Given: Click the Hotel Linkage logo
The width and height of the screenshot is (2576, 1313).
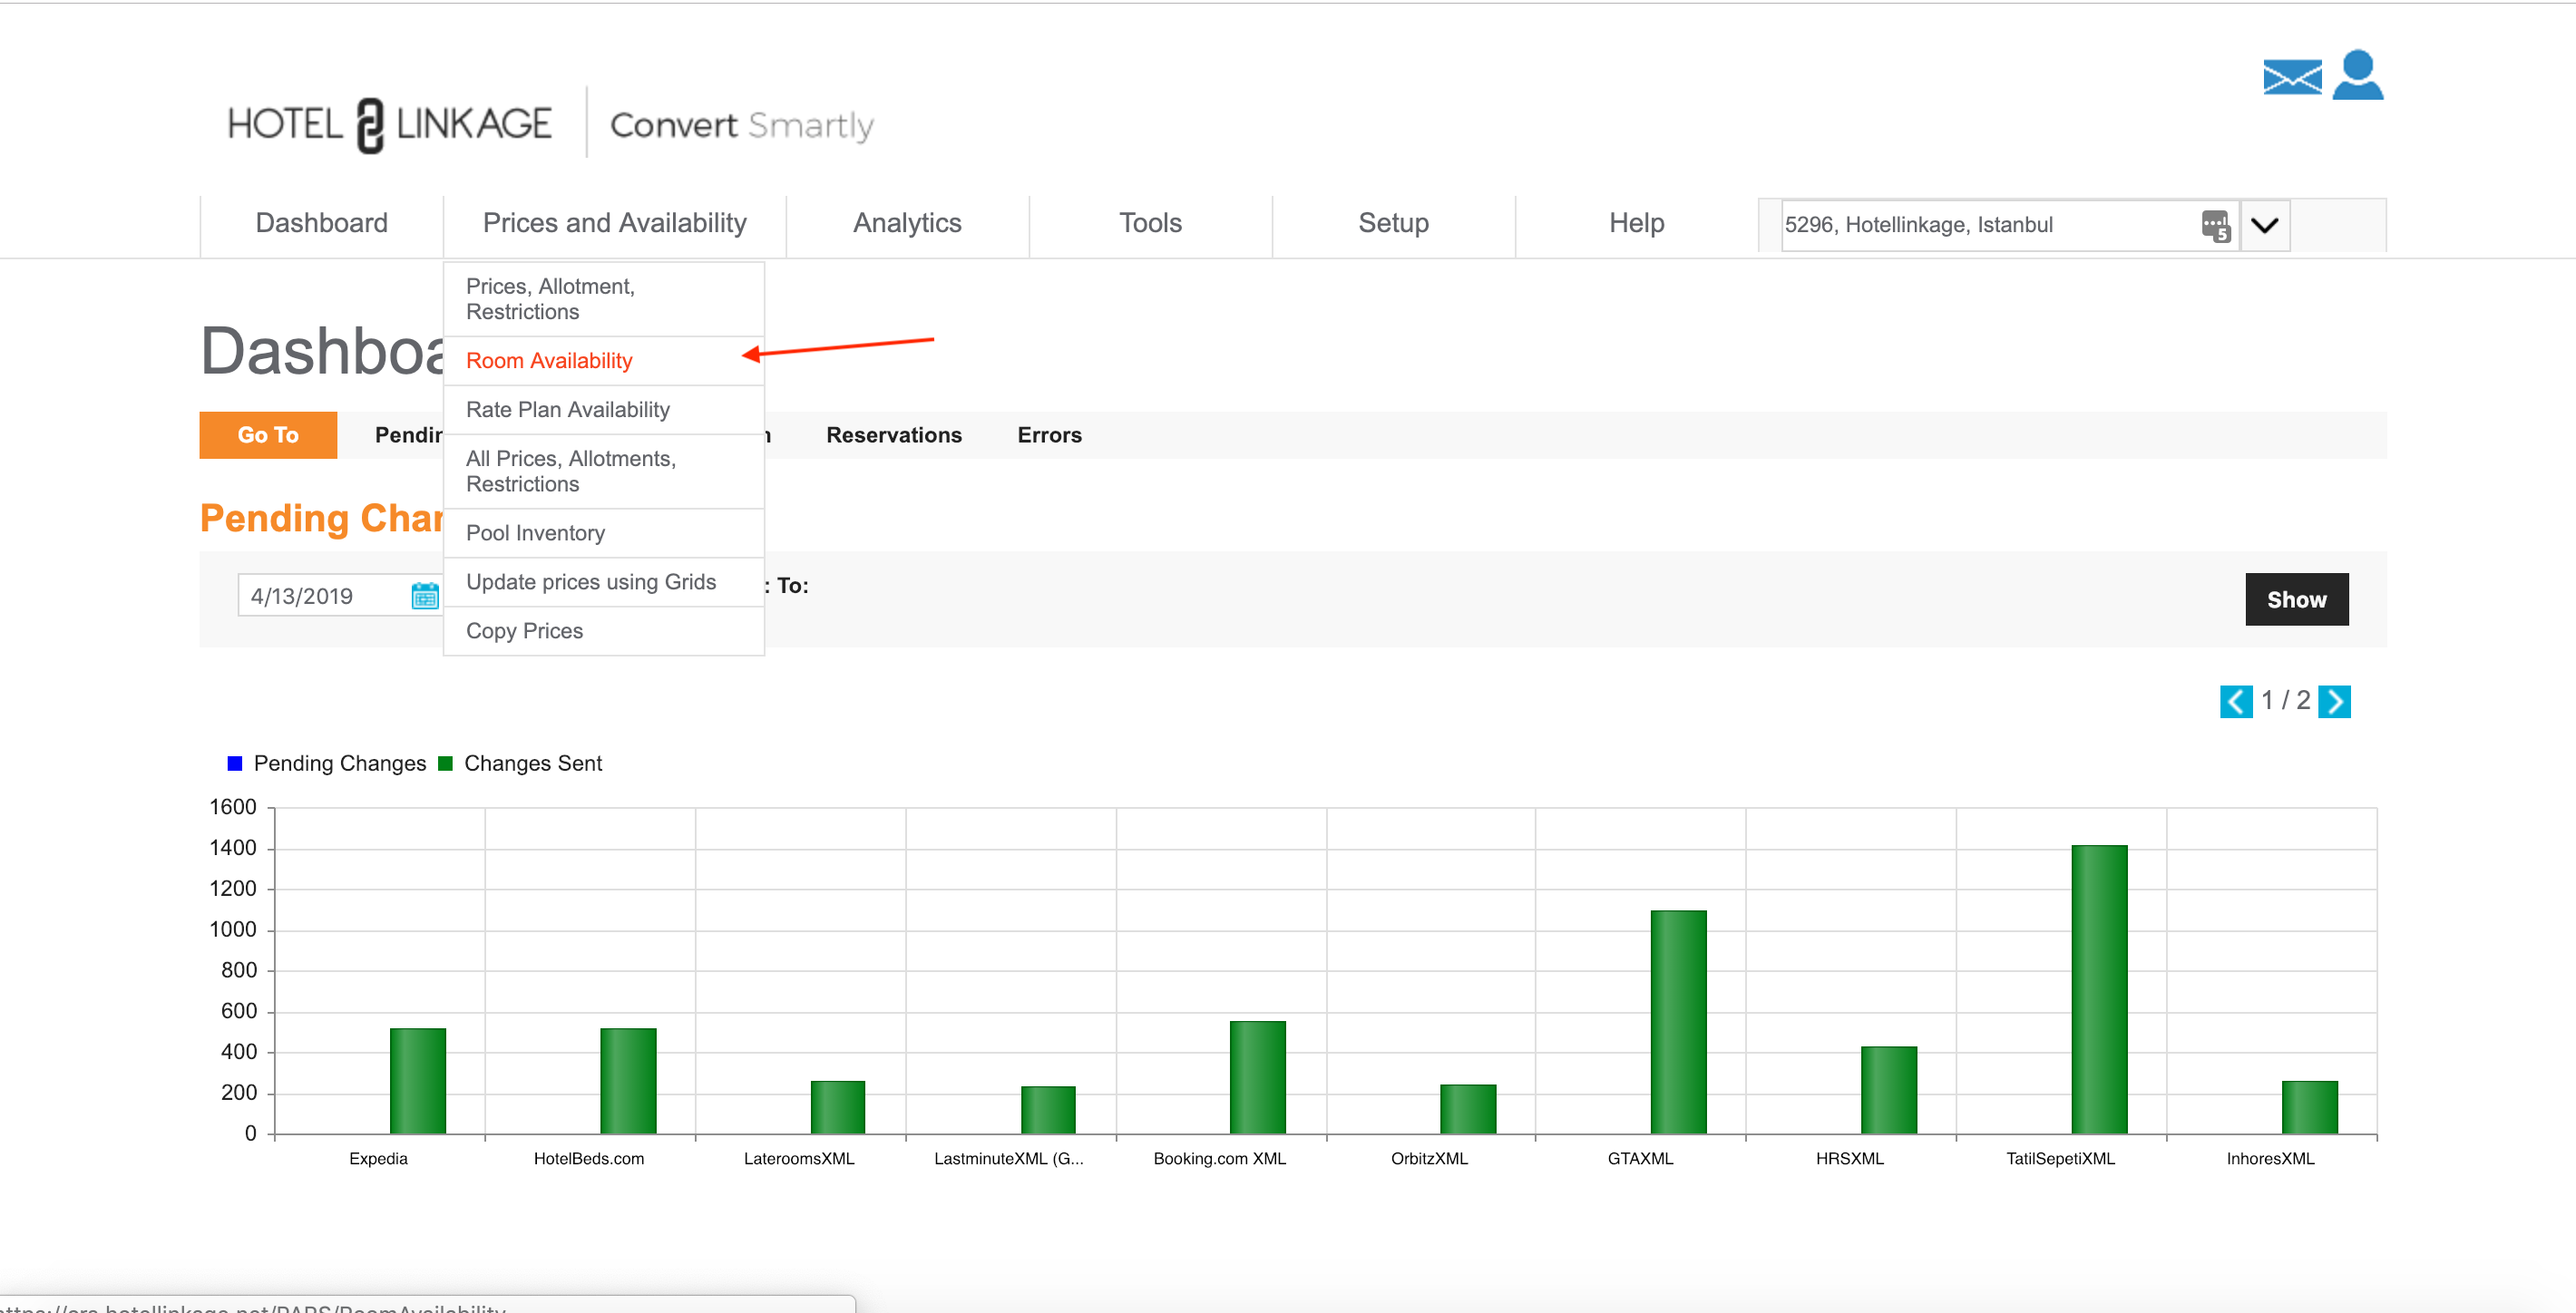Looking at the screenshot, I should (x=389, y=125).
